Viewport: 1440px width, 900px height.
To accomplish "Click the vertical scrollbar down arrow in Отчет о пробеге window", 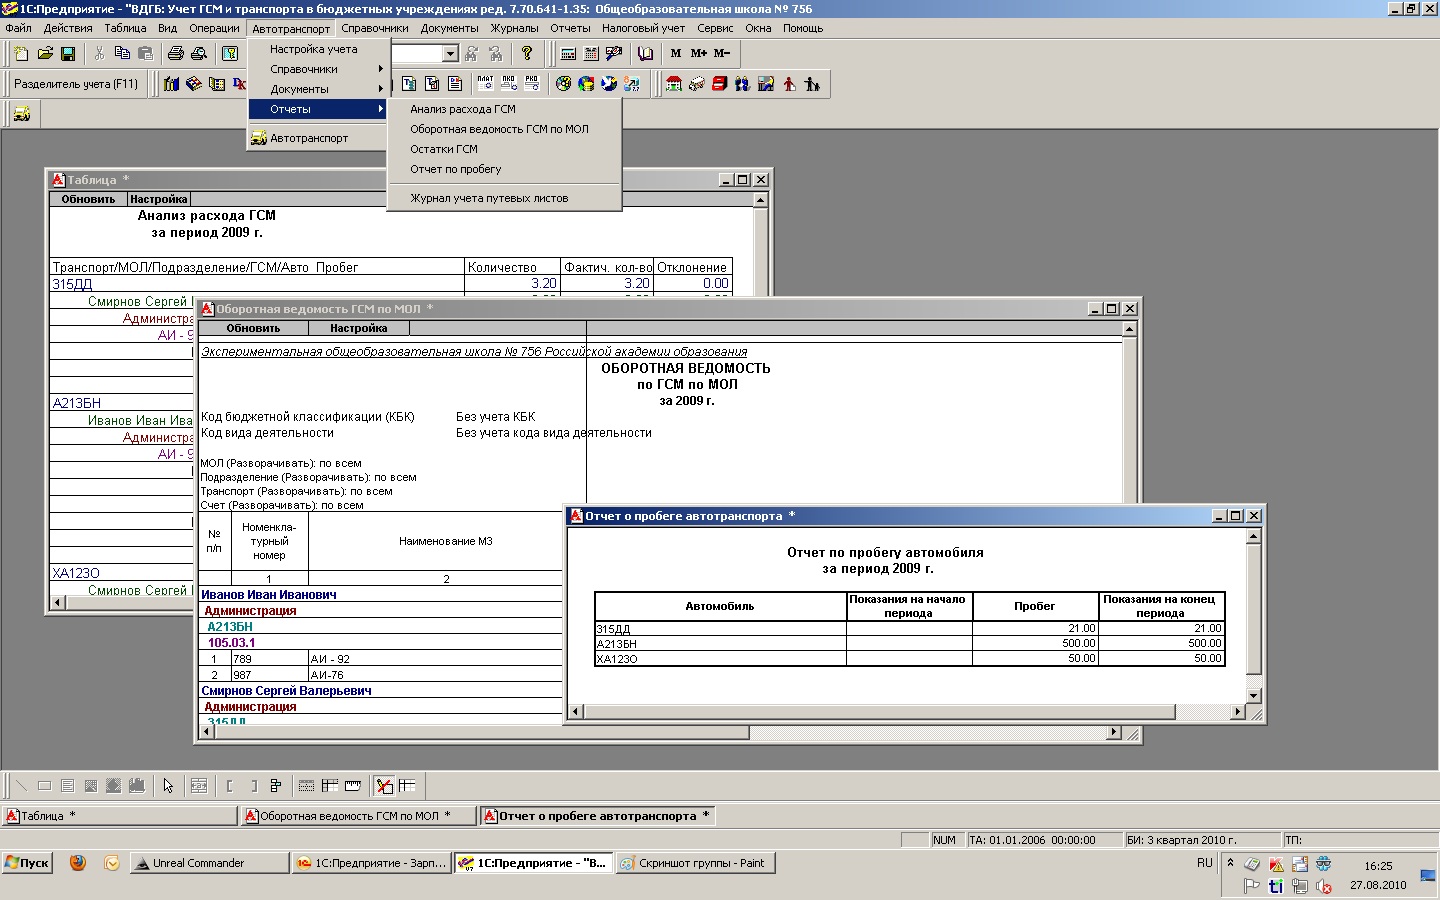I will pos(1253,696).
